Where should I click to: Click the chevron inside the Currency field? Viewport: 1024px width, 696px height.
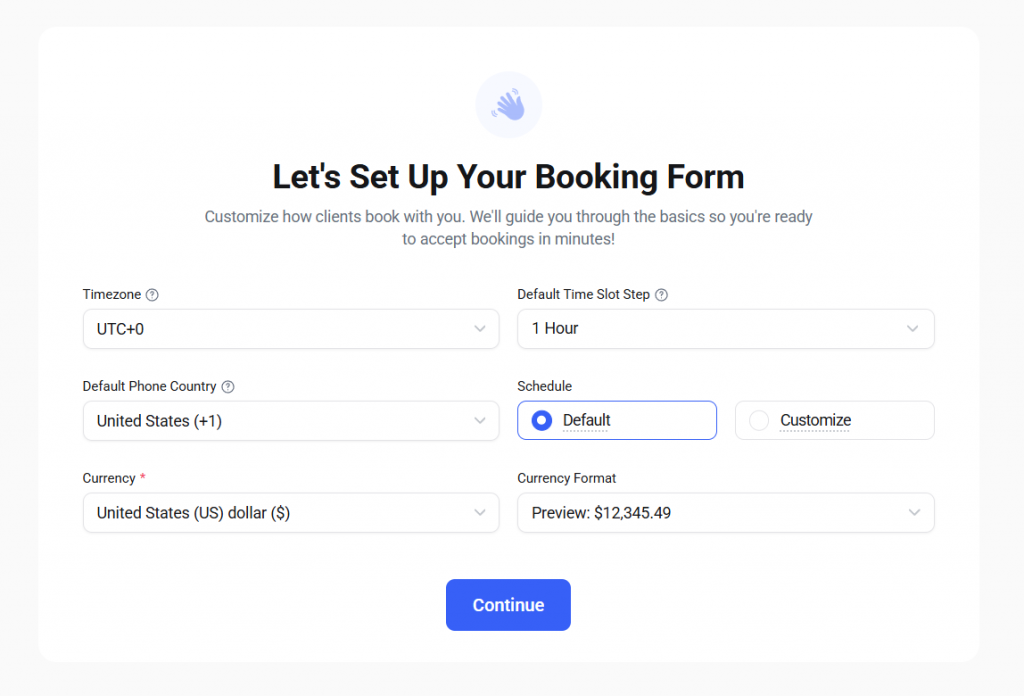click(481, 512)
